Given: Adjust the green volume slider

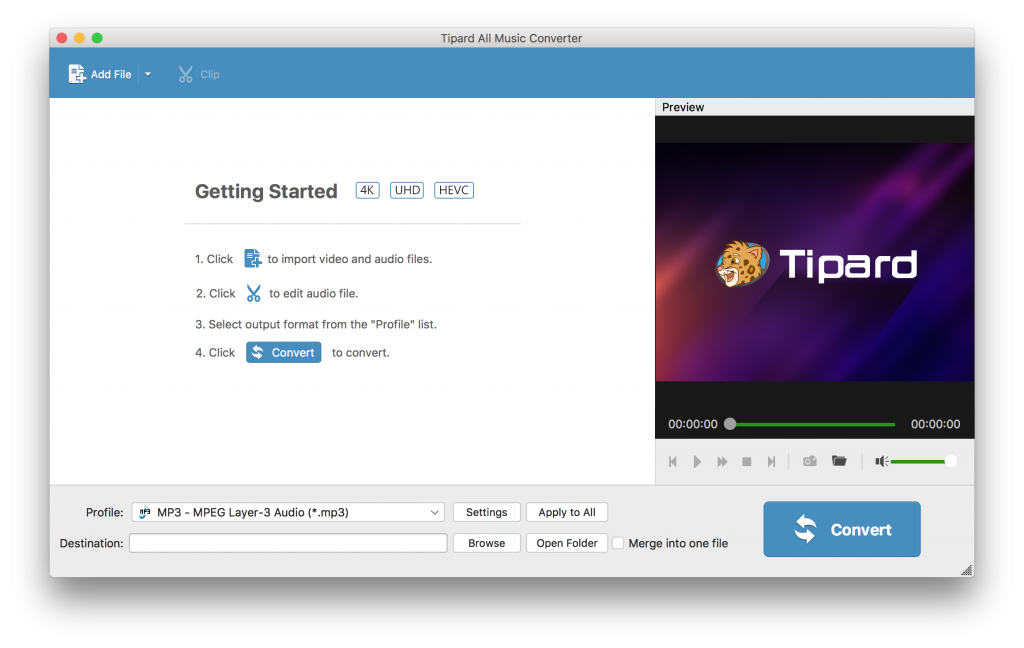Looking at the screenshot, I should coord(925,461).
